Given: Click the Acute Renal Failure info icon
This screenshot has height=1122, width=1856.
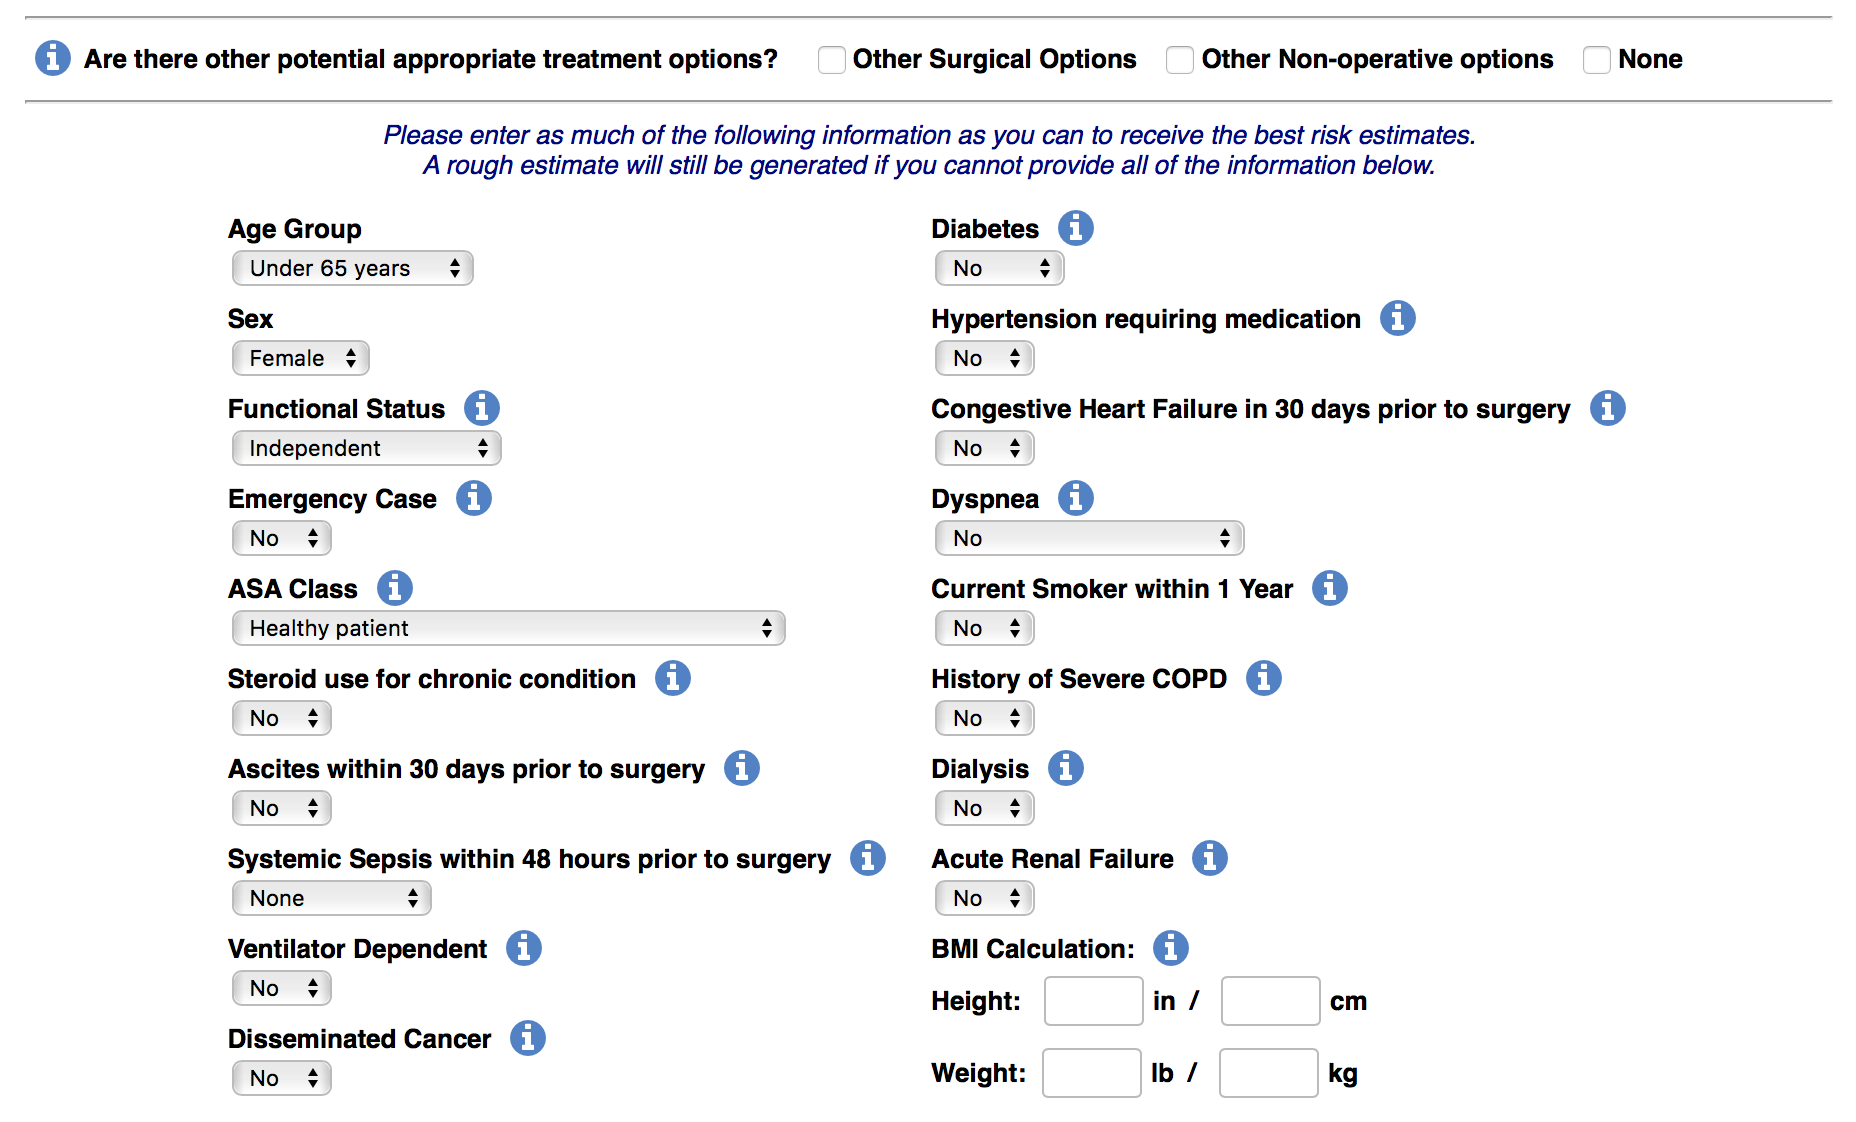Looking at the screenshot, I should 1210,858.
